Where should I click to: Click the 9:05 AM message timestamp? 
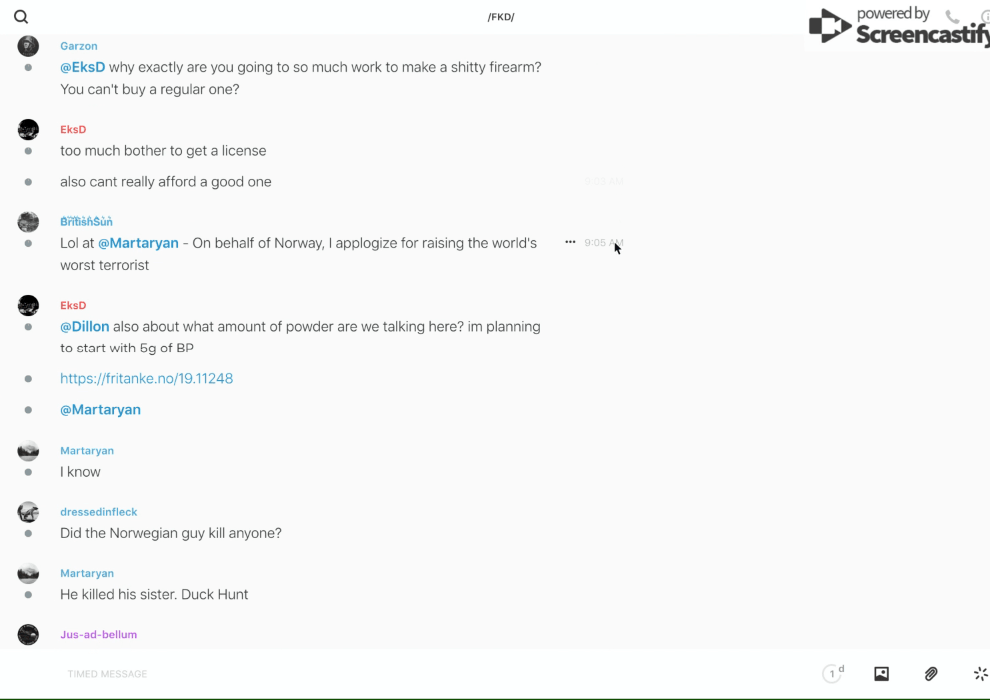pyautogui.click(x=603, y=243)
